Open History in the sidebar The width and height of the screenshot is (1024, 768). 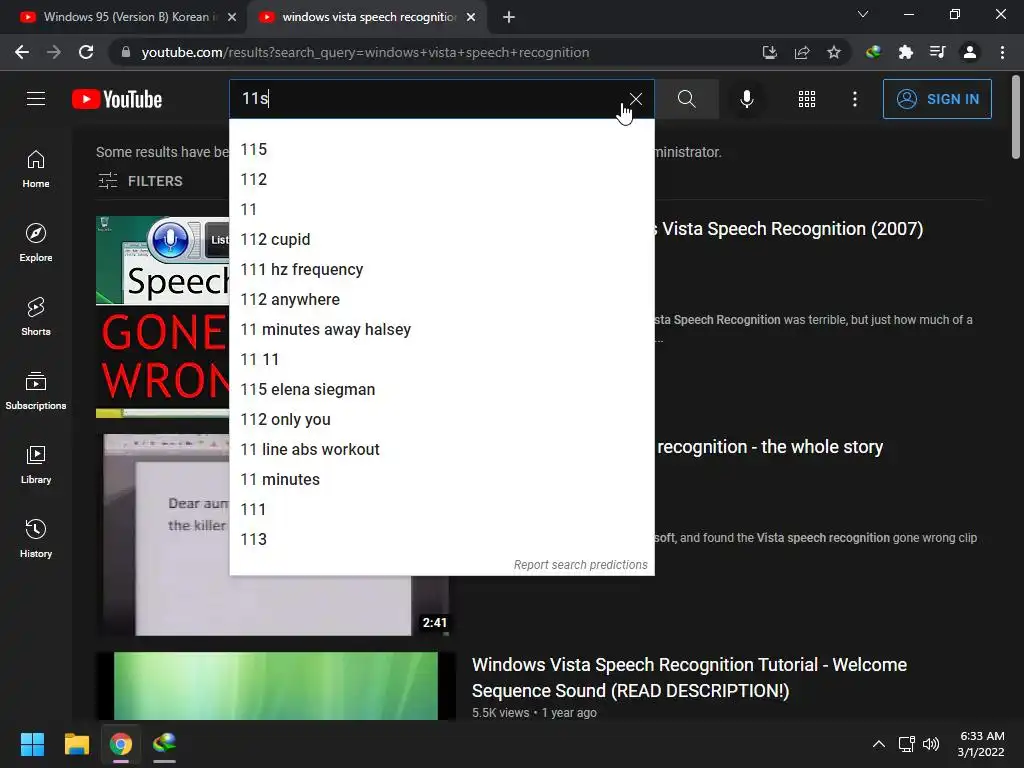coord(36,539)
